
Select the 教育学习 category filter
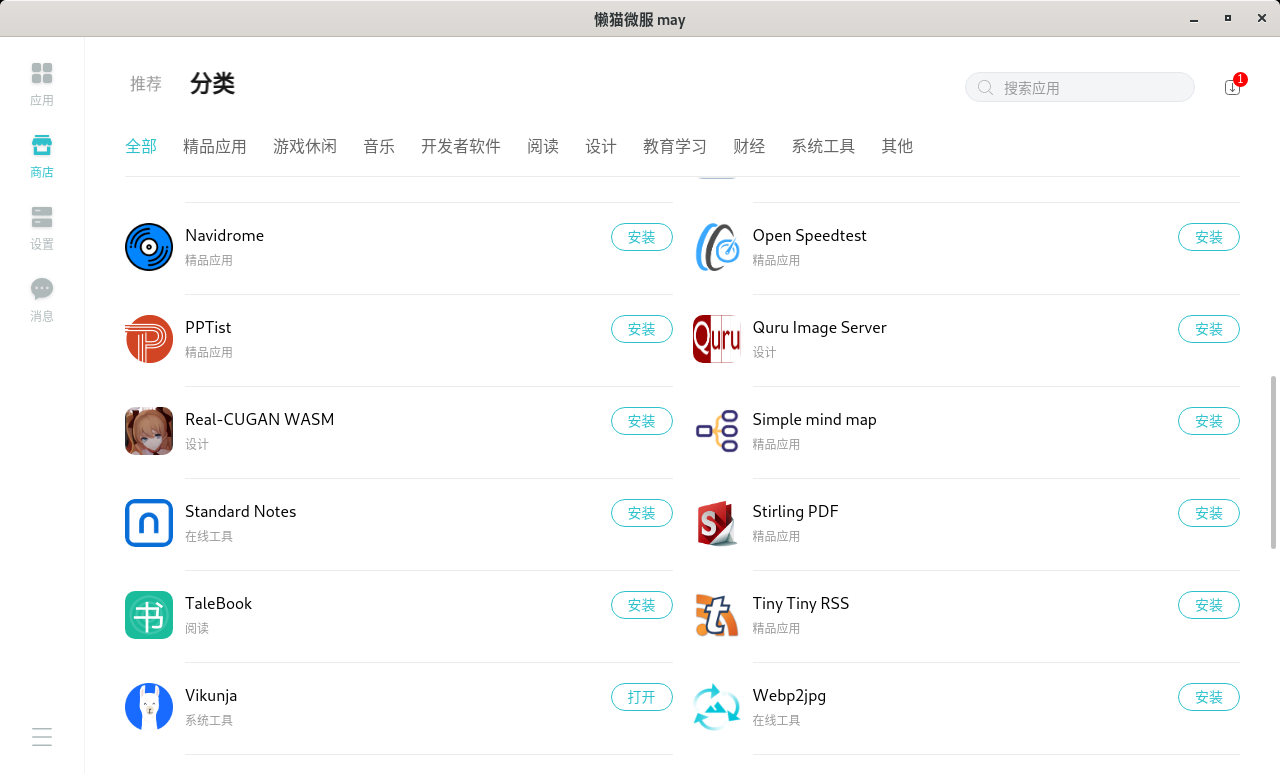click(x=675, y=146)
